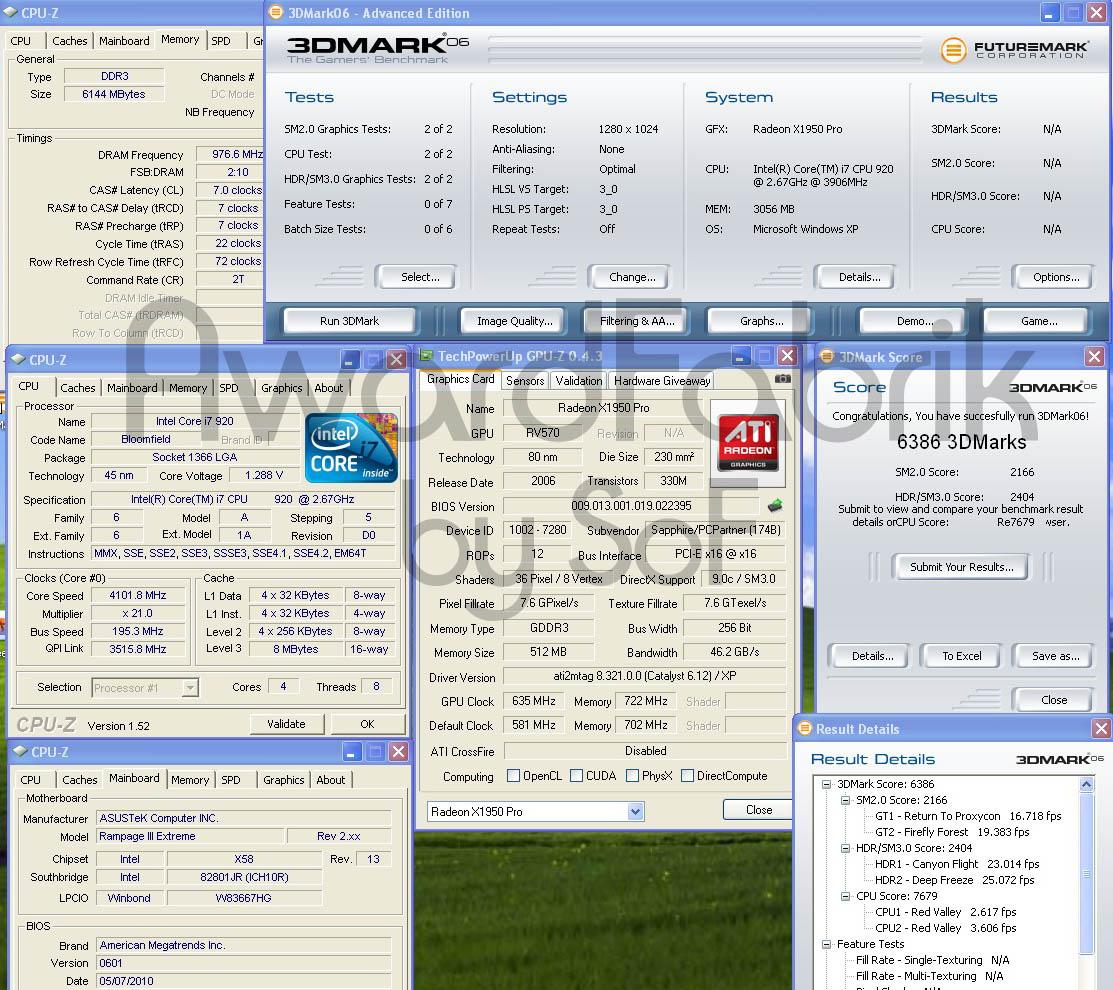Toggle the CUDA checkbox in GPU-Z
1113x990 pixels.
[x=576, y=776]
